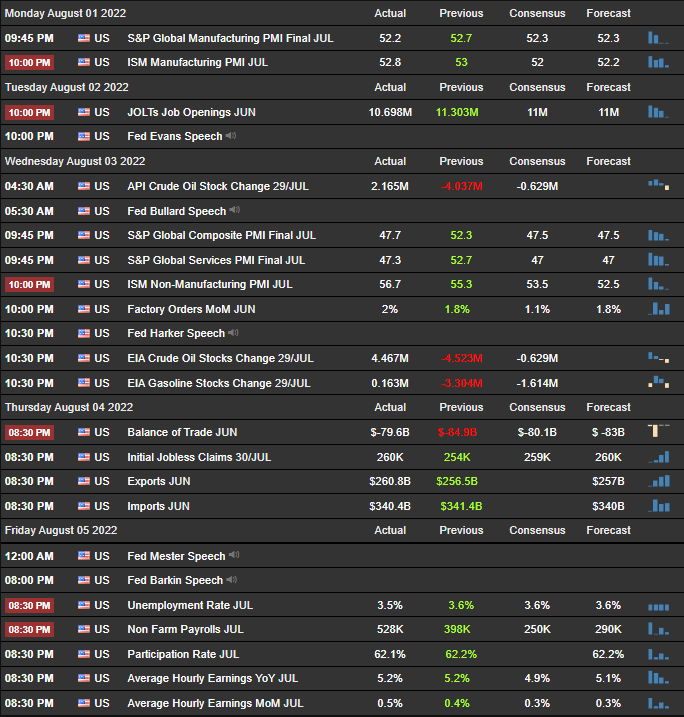Click the US flag on the JOLTs Job Openings row

point(84,112)
